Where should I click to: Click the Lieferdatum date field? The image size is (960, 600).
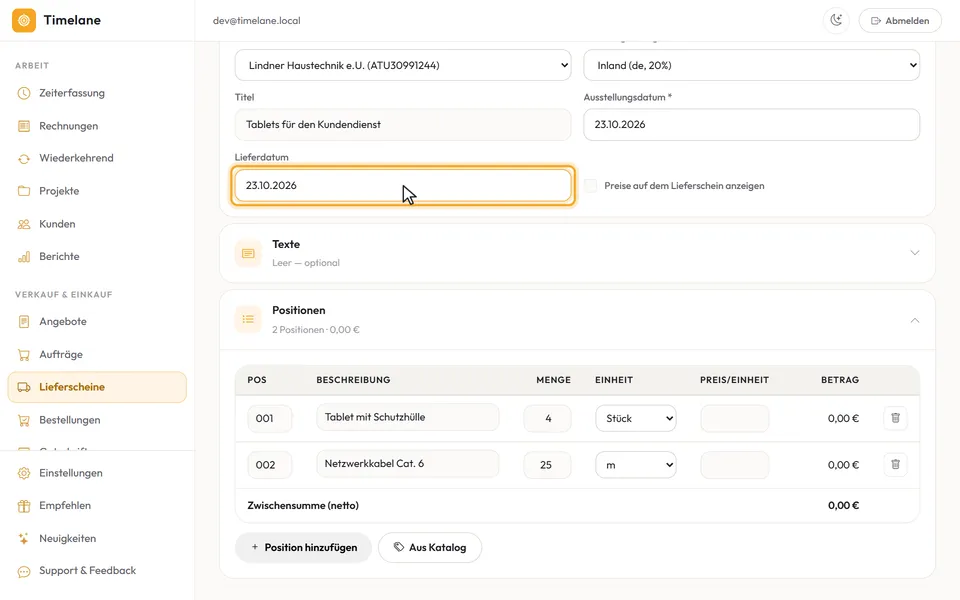(403, 186)
